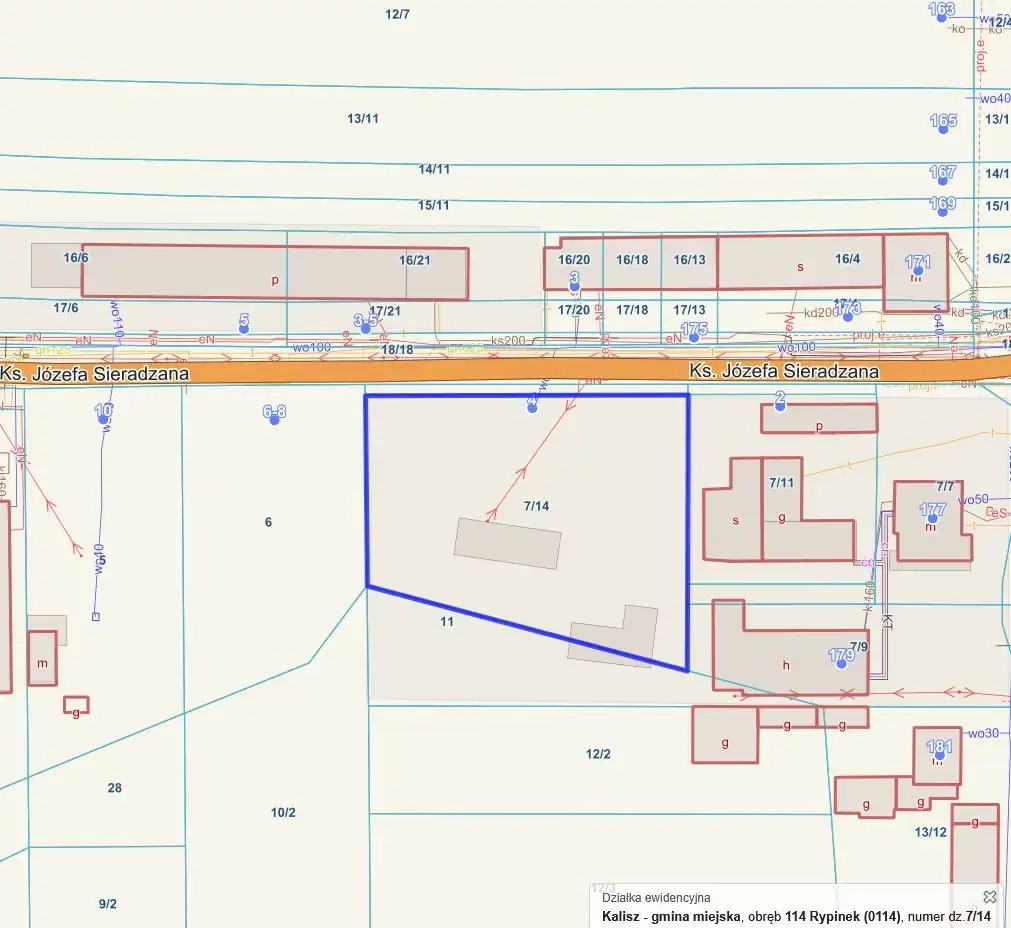
Task: Select parcel label 16/21
Action: pyautogui.click(x=415, y=261)
